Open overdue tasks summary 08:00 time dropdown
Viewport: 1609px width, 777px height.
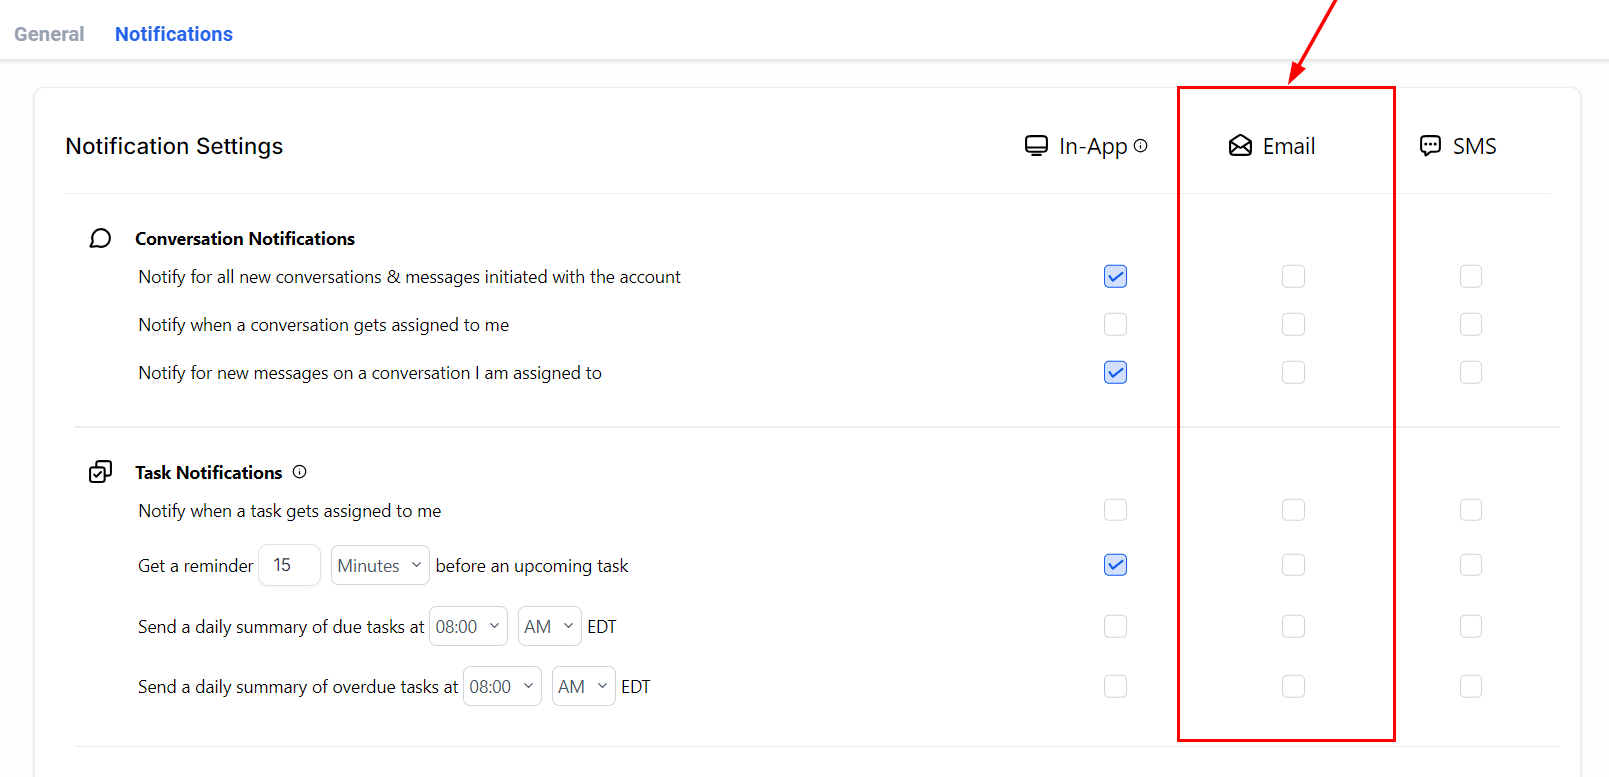501,686
